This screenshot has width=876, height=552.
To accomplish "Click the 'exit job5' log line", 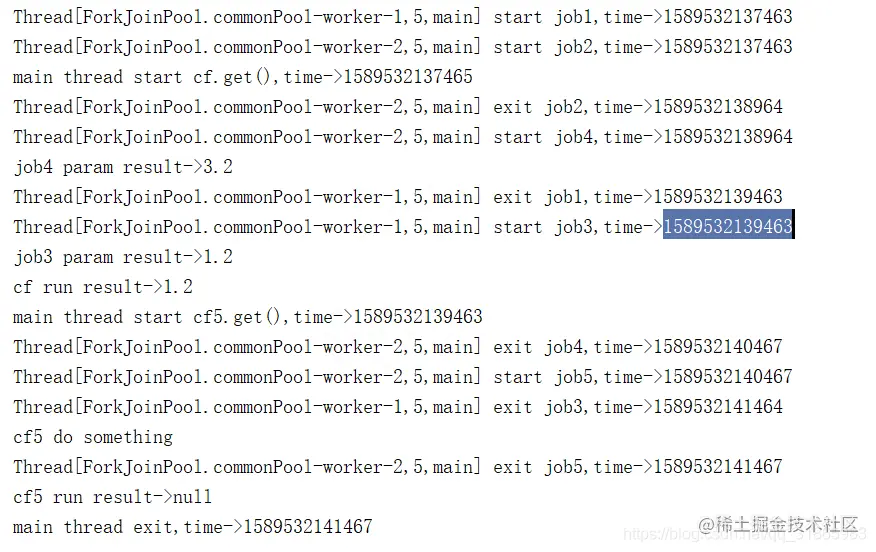I will click(398, 466).
